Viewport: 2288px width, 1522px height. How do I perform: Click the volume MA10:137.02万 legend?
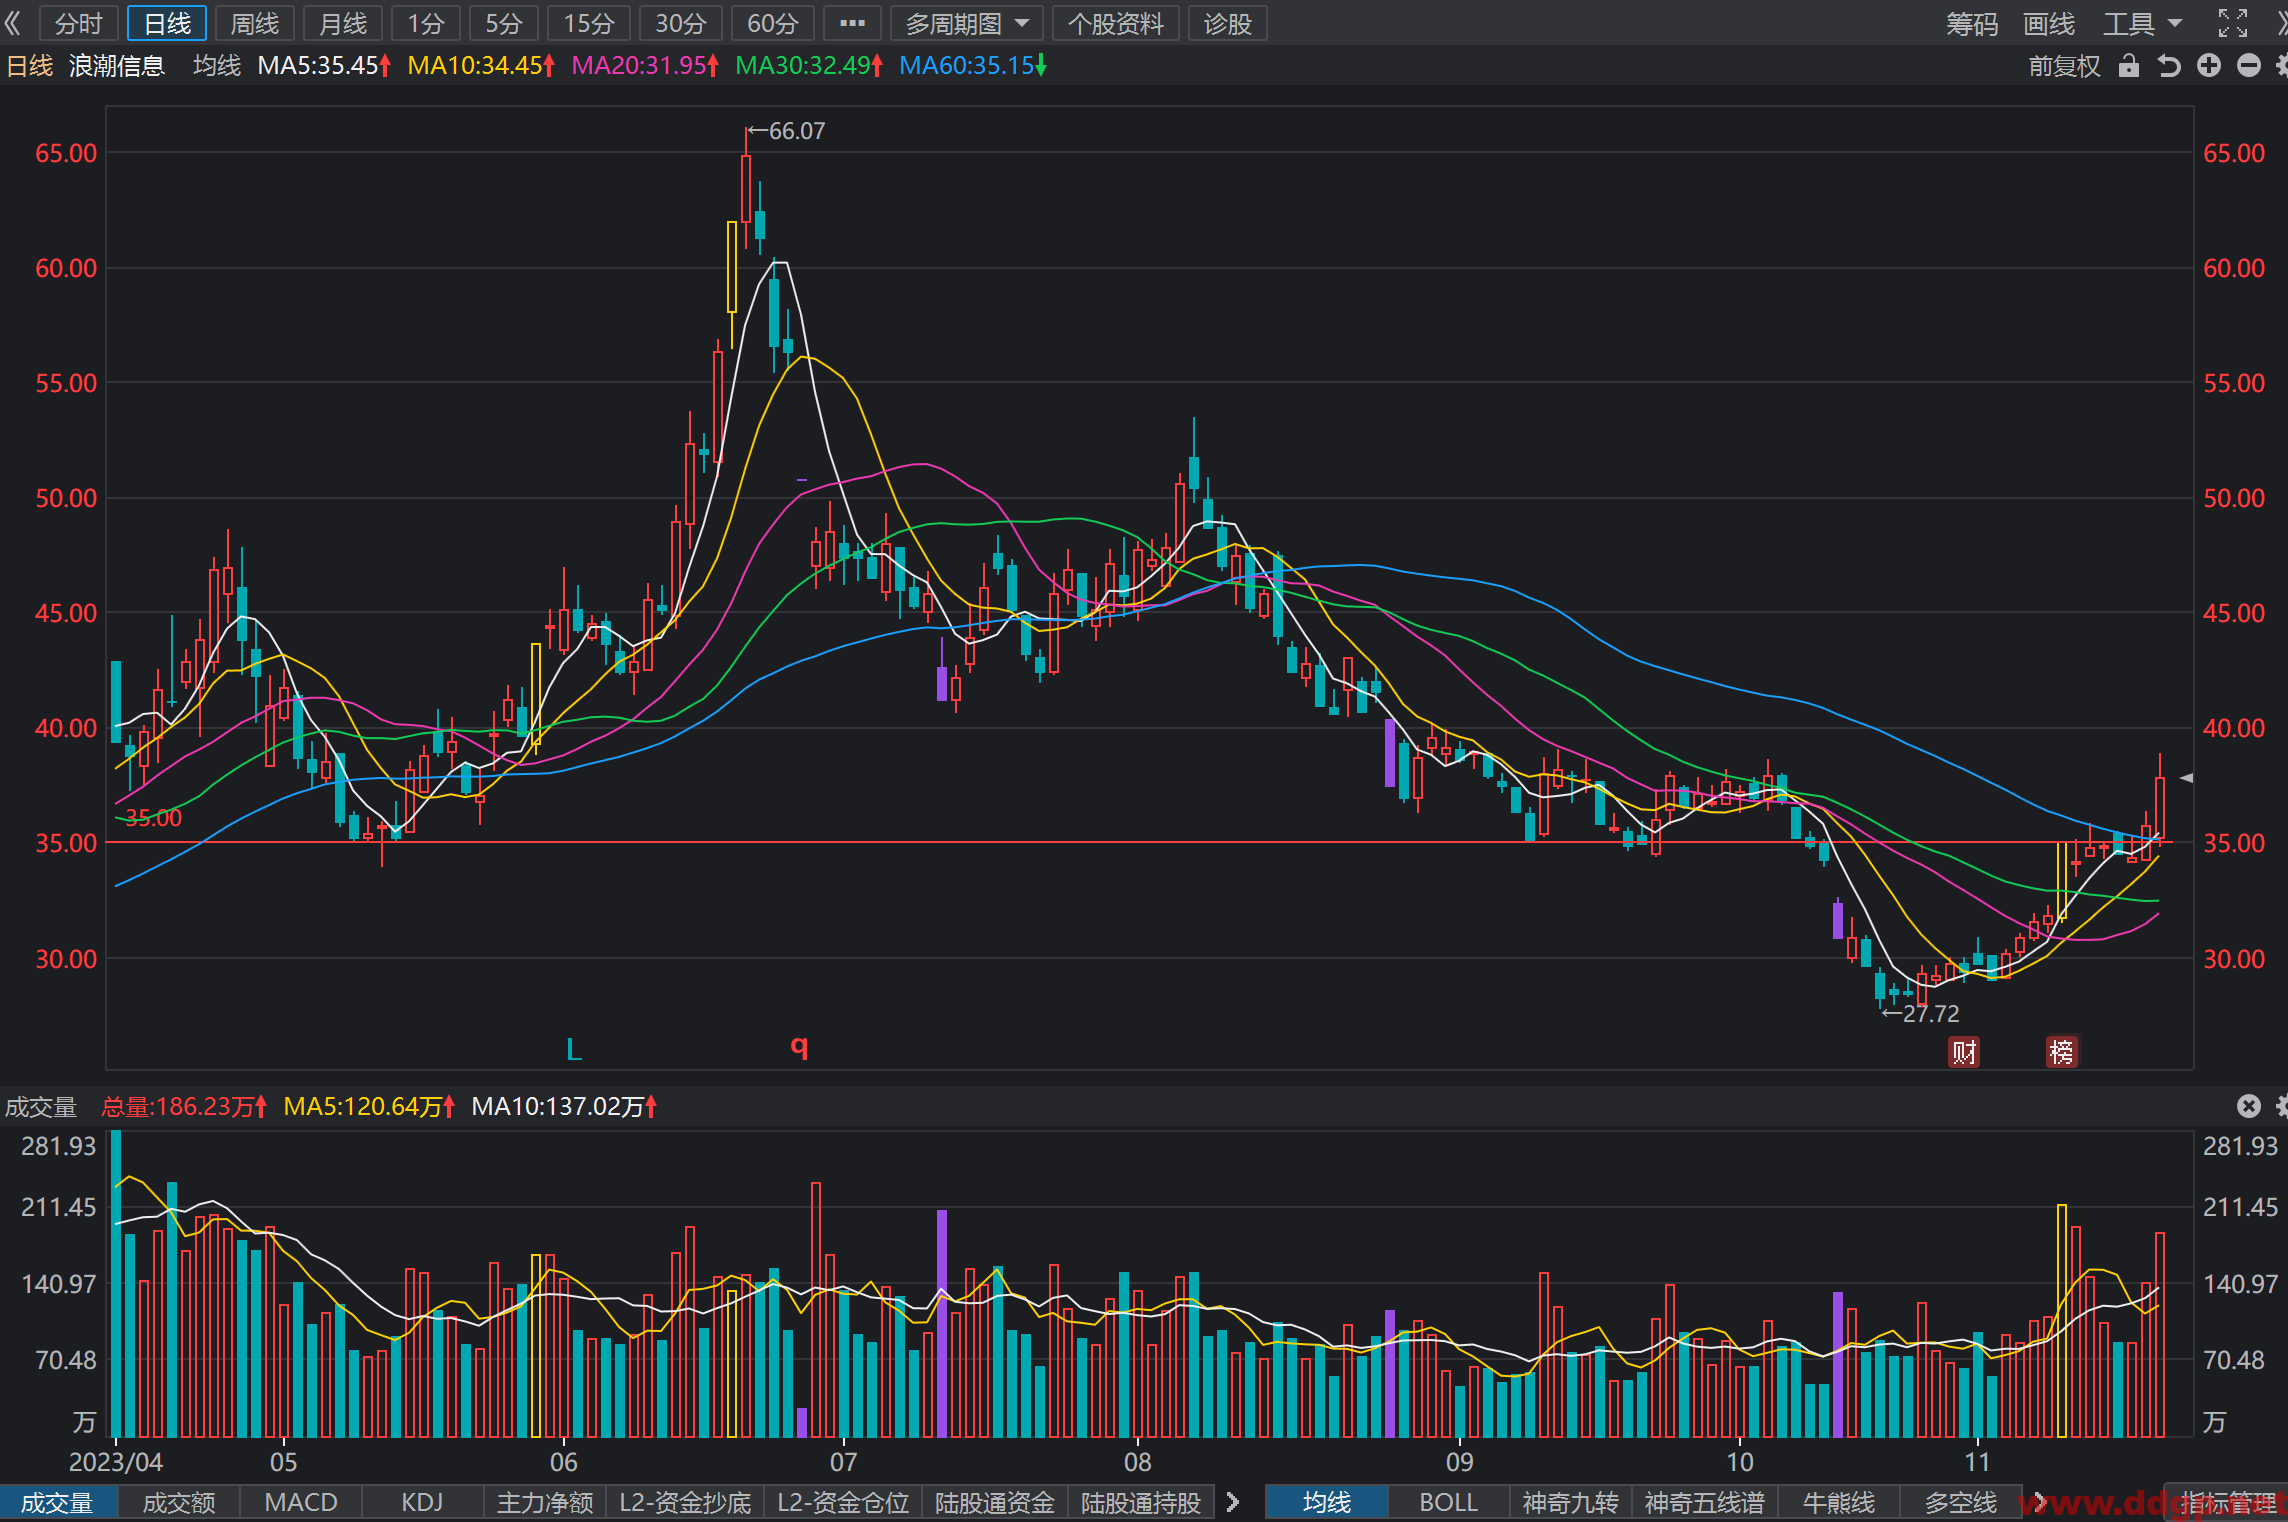[564, 1106]
